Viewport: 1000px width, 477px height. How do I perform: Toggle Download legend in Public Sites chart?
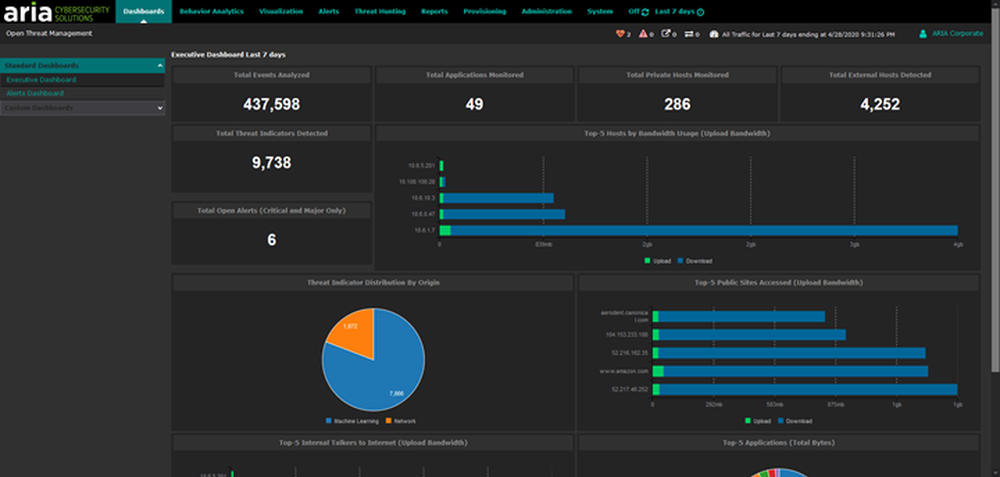[x=795, y=421]
